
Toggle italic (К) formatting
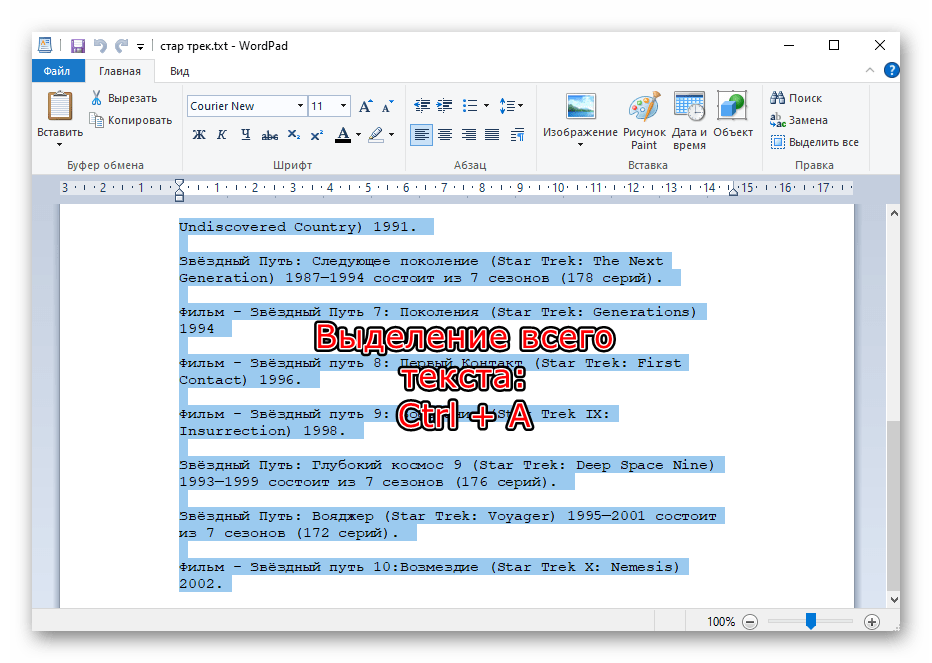[x=221, y=134]
